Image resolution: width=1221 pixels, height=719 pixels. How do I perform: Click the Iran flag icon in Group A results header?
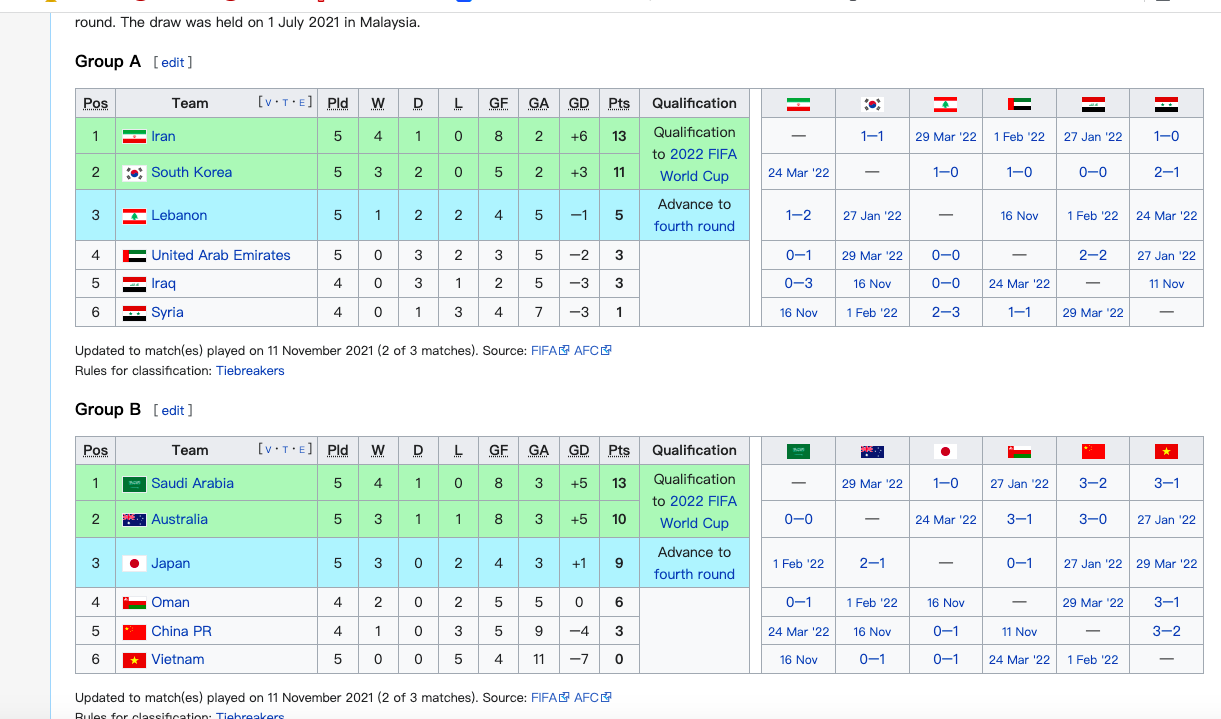(797, 103)
